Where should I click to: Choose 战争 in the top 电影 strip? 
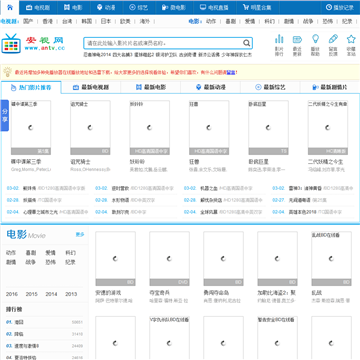click(308, 22)
